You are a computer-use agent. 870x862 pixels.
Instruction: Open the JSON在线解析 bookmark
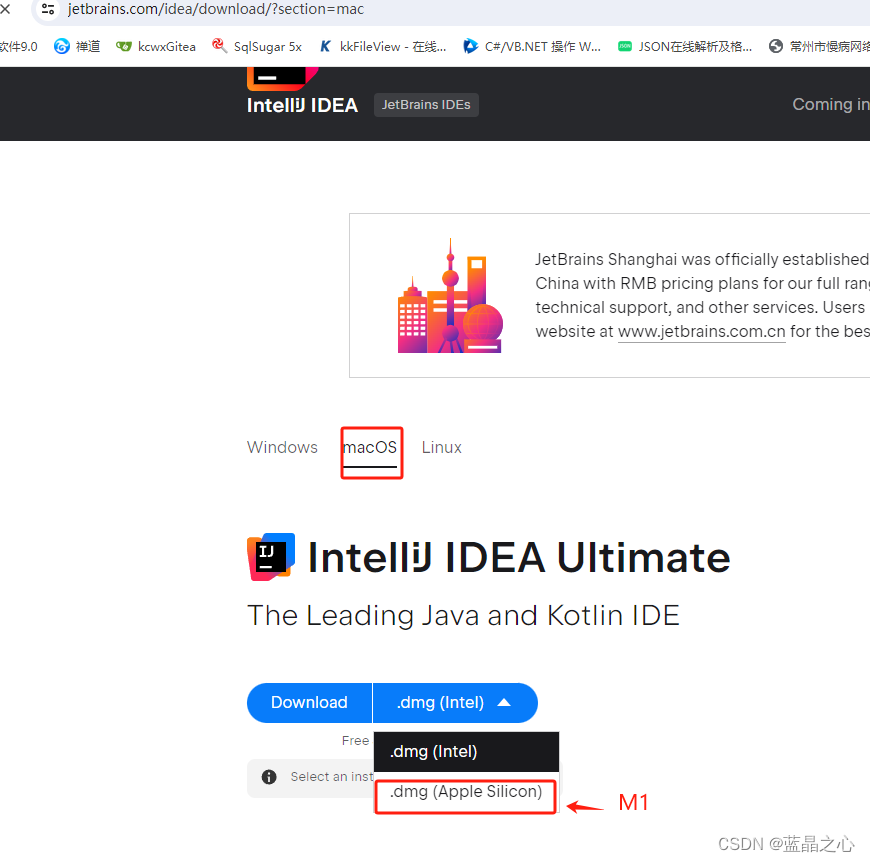tap(686, 47)
